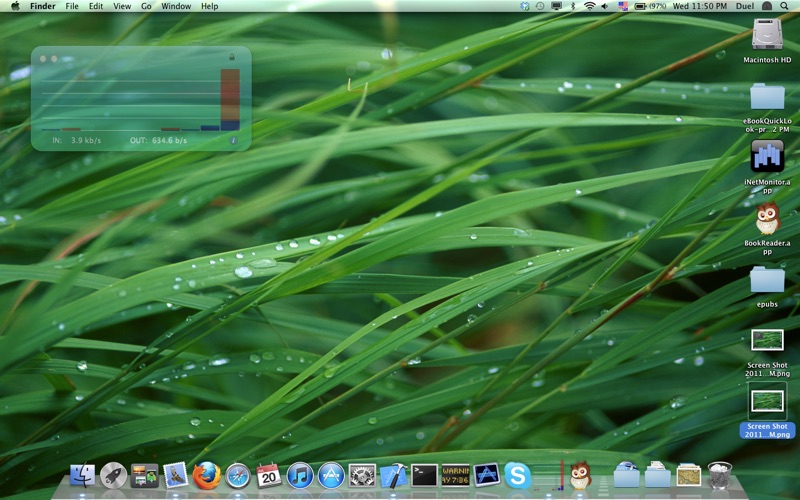
Task: Open the Time Machine menu bar dropdown
Action: [x=540, y=6]
